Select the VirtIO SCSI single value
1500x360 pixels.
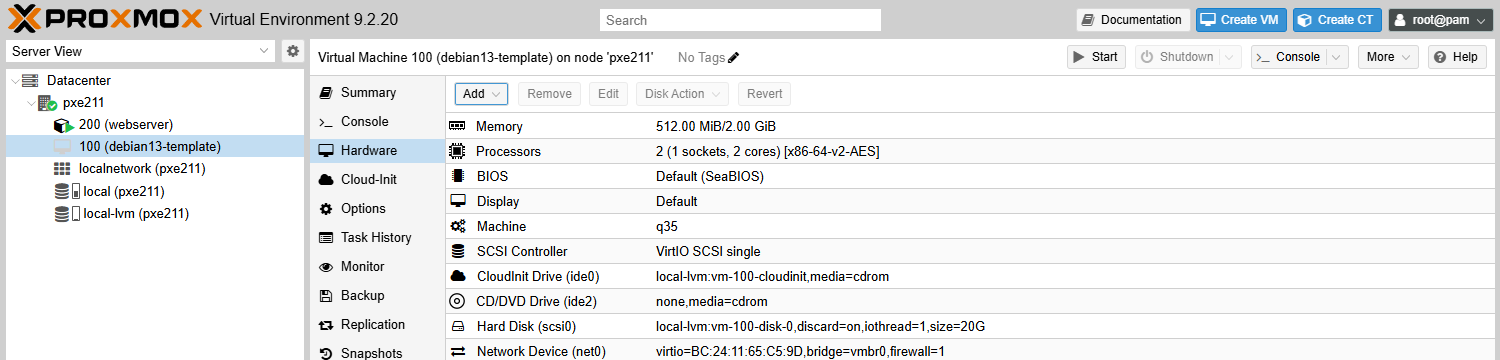708,251
